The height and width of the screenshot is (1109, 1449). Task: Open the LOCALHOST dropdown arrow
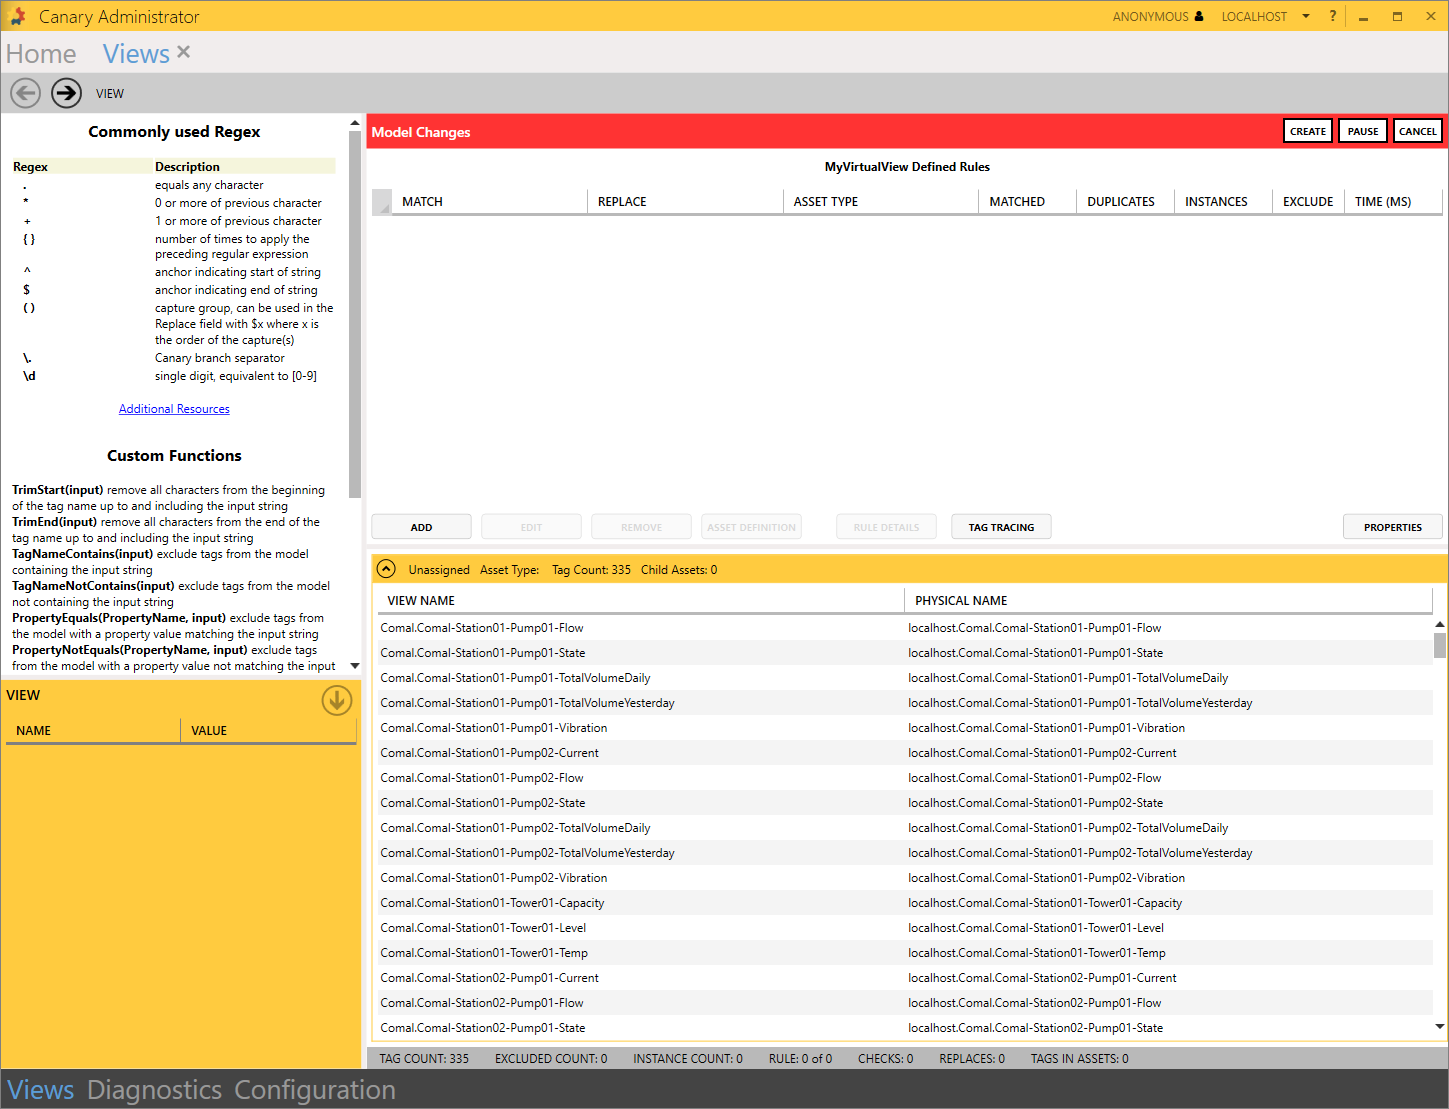1306,16
